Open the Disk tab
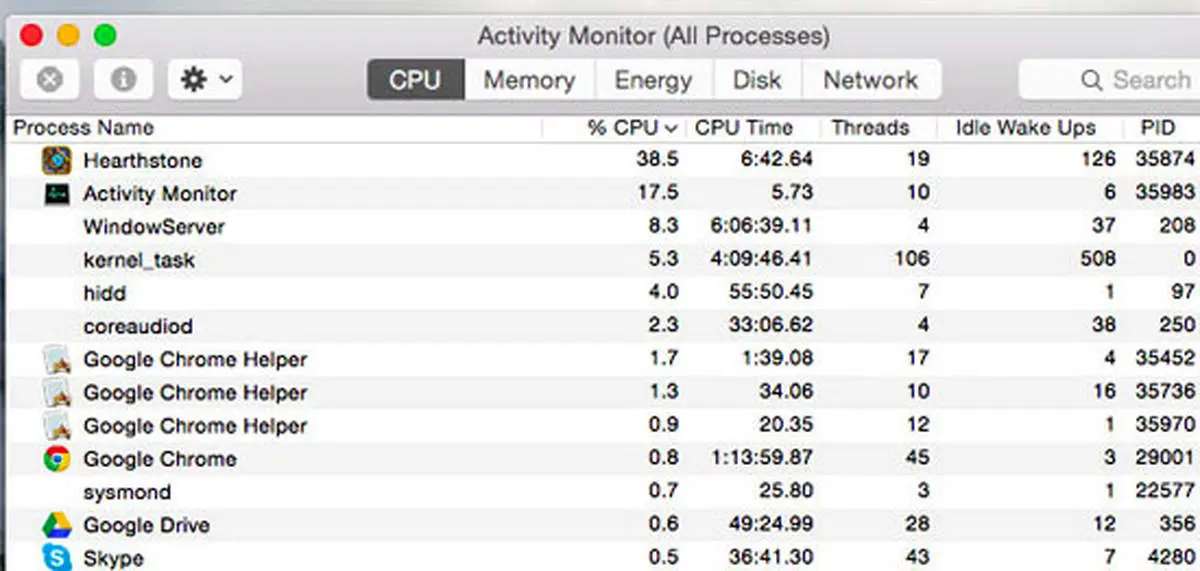 (x=757, y=80)
